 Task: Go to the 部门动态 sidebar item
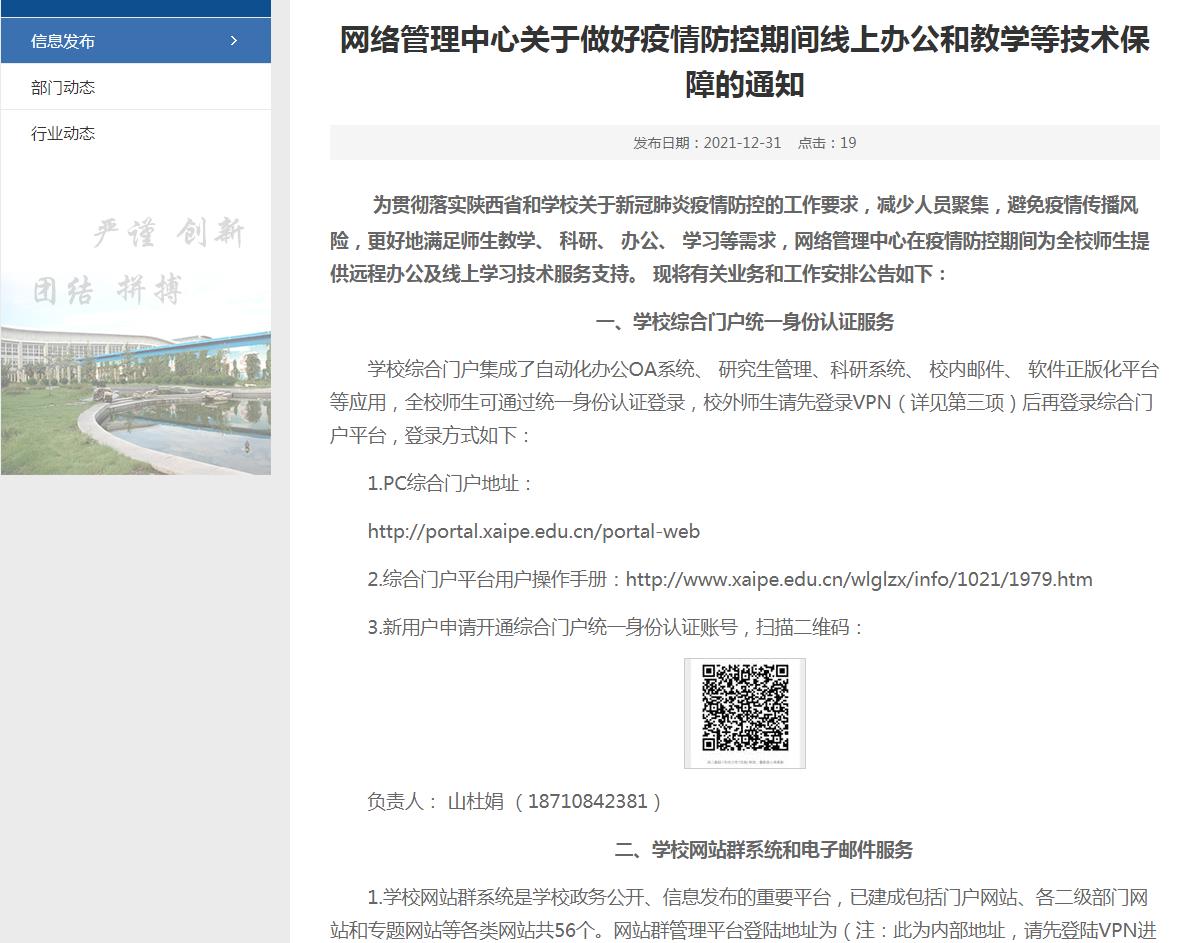click(x=63, y=87)
